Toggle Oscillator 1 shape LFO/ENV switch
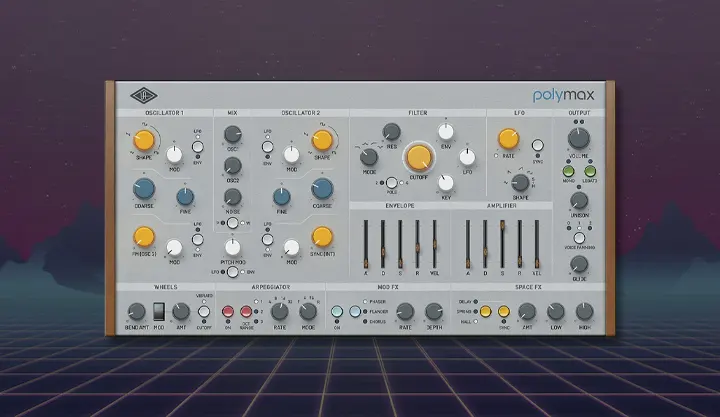720x417 pixels. pos(197,147)
